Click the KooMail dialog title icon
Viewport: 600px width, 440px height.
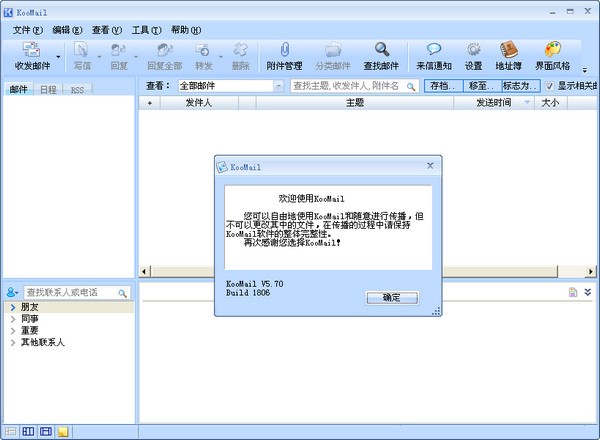coord(222,167)
